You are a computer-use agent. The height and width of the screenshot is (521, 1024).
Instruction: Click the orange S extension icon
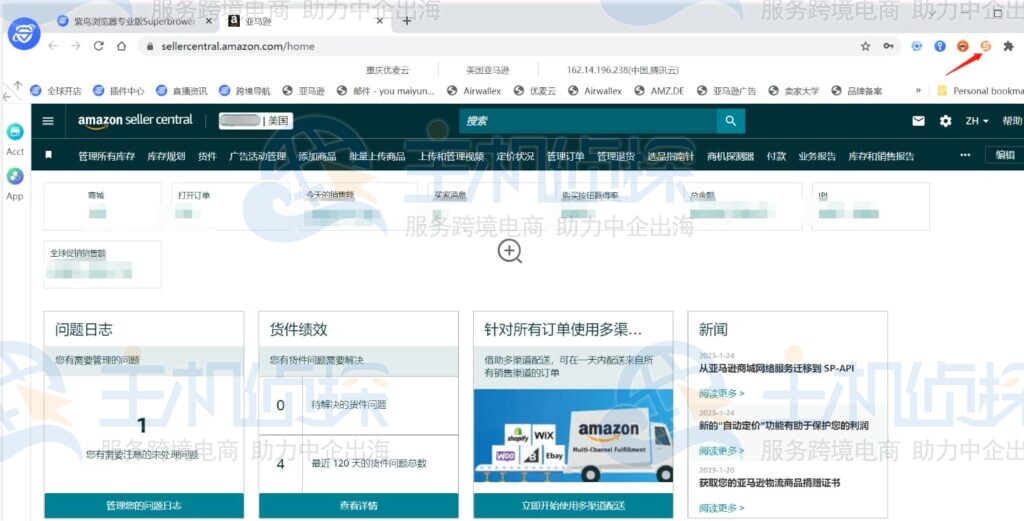(985, 46)
